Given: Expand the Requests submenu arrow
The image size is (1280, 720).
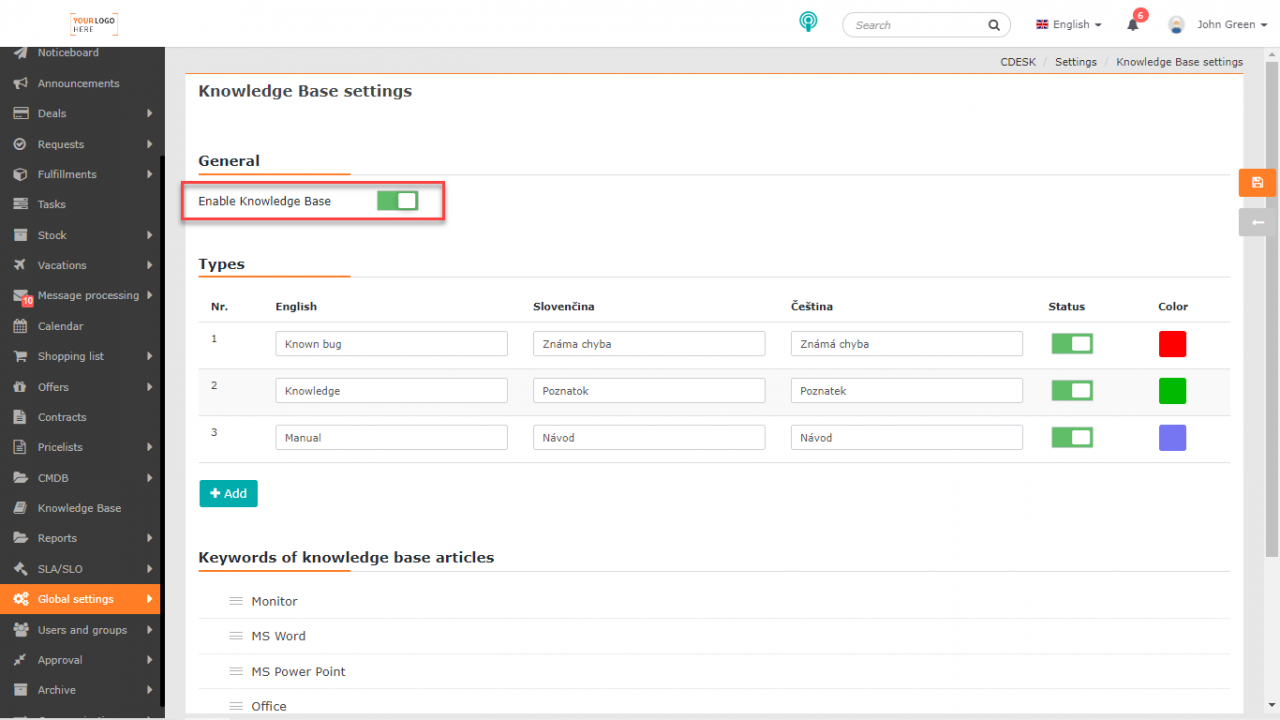Looking at the screenshot, I should tap(149, 144).
